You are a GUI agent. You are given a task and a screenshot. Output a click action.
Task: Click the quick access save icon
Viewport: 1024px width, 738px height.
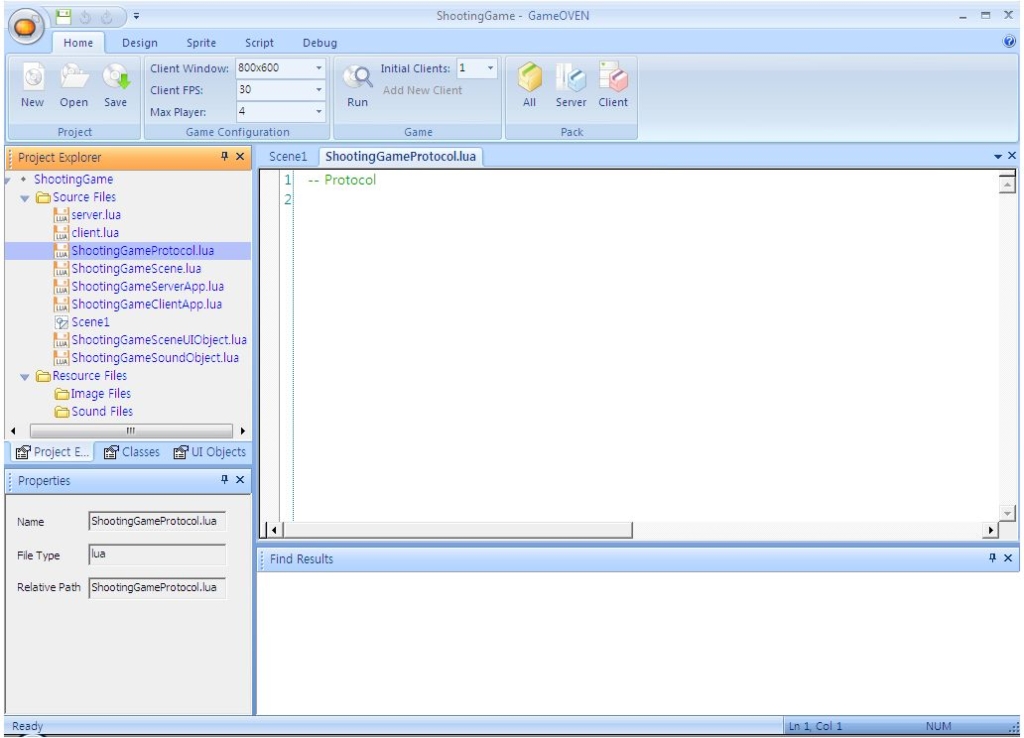point(63,16)
